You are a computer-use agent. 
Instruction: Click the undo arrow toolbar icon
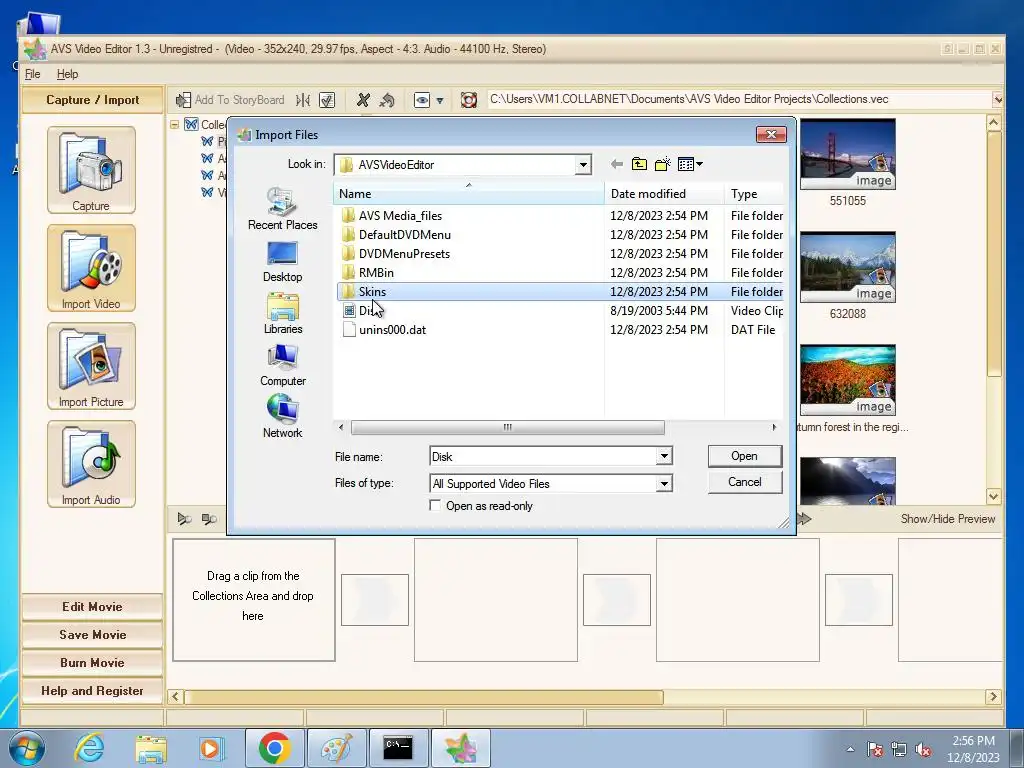387,100
